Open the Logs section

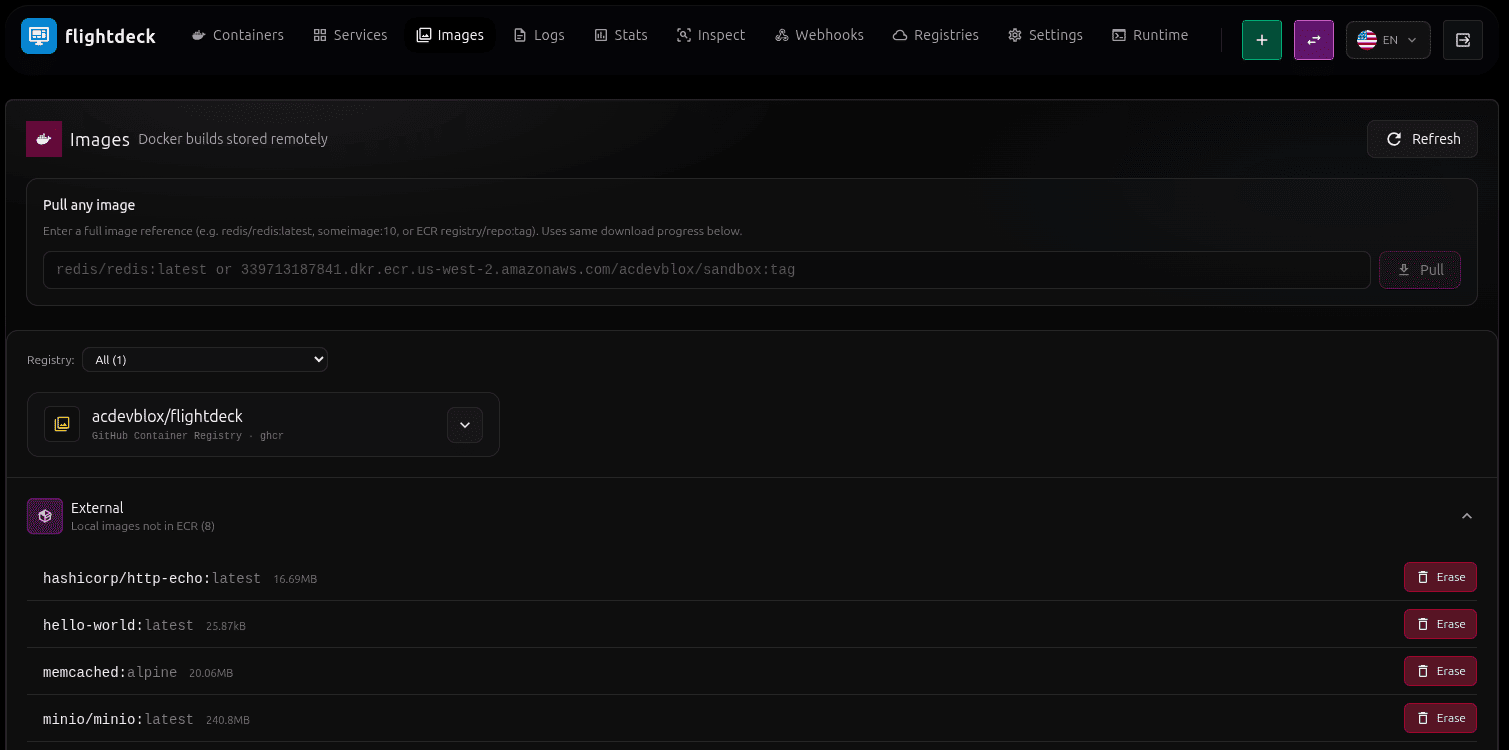(539, 35)
